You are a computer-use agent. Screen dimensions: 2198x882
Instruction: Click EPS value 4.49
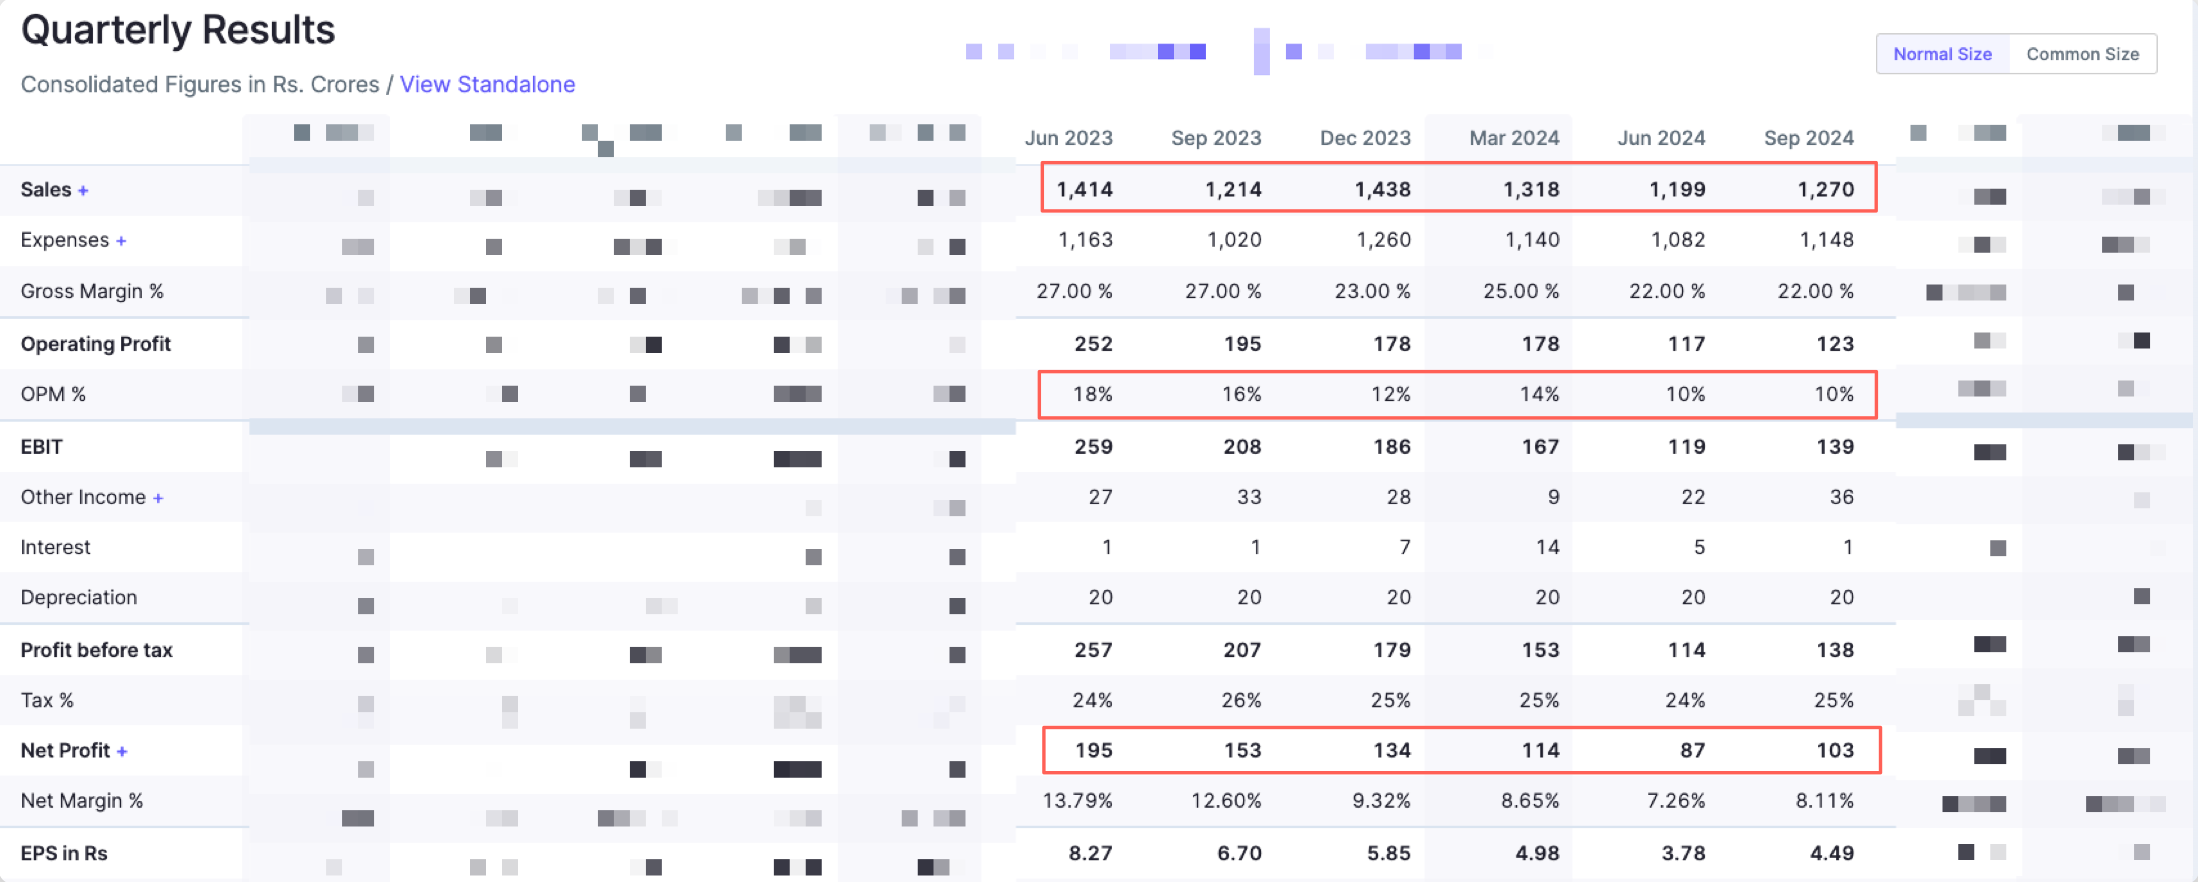1832,853
